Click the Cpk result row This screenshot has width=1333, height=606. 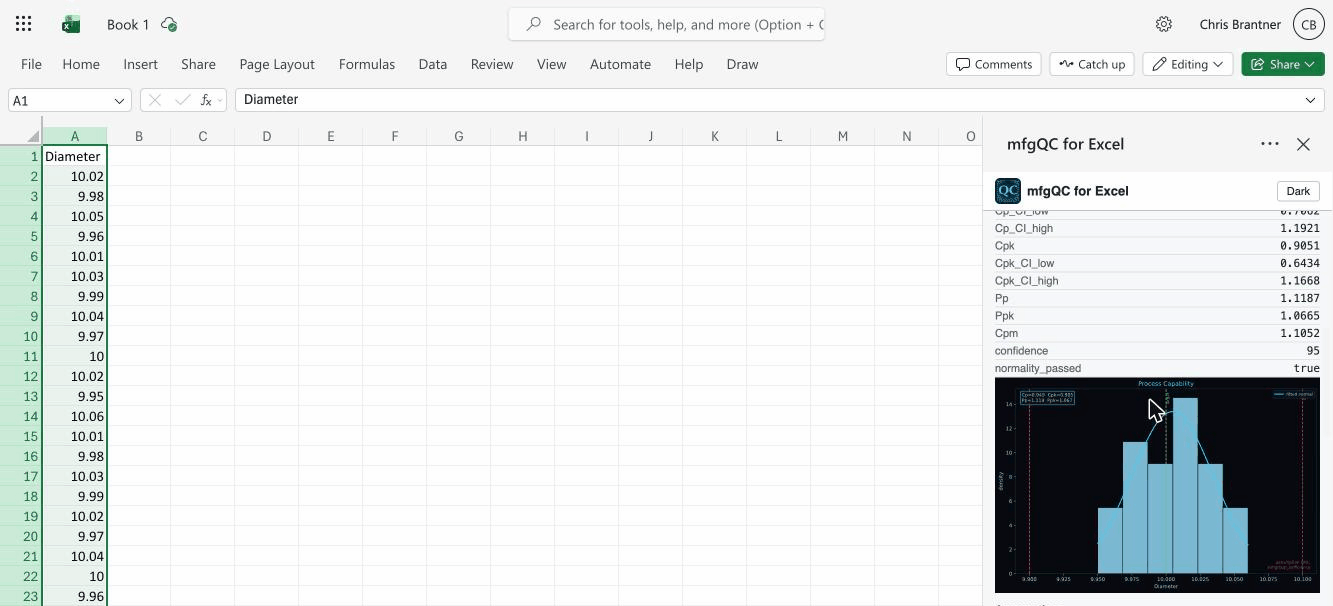1157,246
